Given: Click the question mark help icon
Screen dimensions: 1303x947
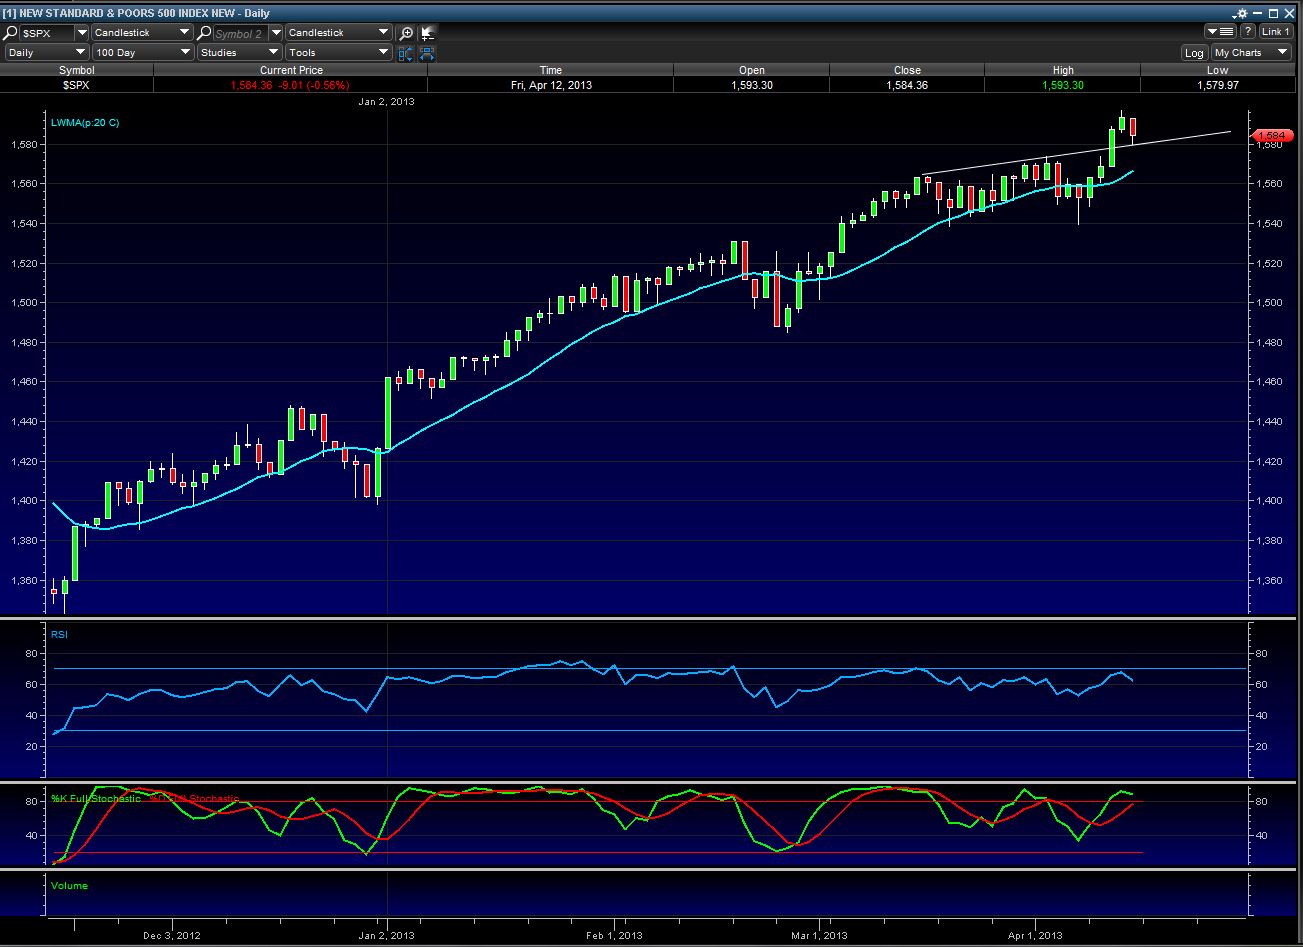Looking at the screenshot, I should (1247, 32).
